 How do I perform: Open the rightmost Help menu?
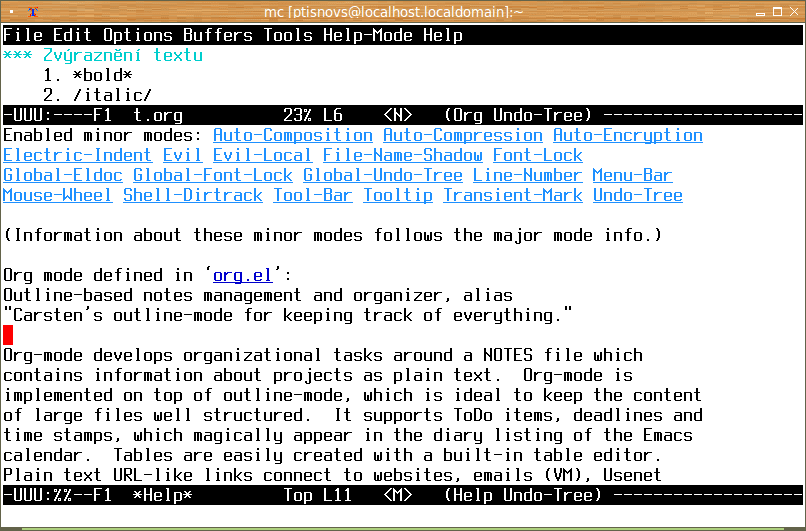click(x=443, y=35)
